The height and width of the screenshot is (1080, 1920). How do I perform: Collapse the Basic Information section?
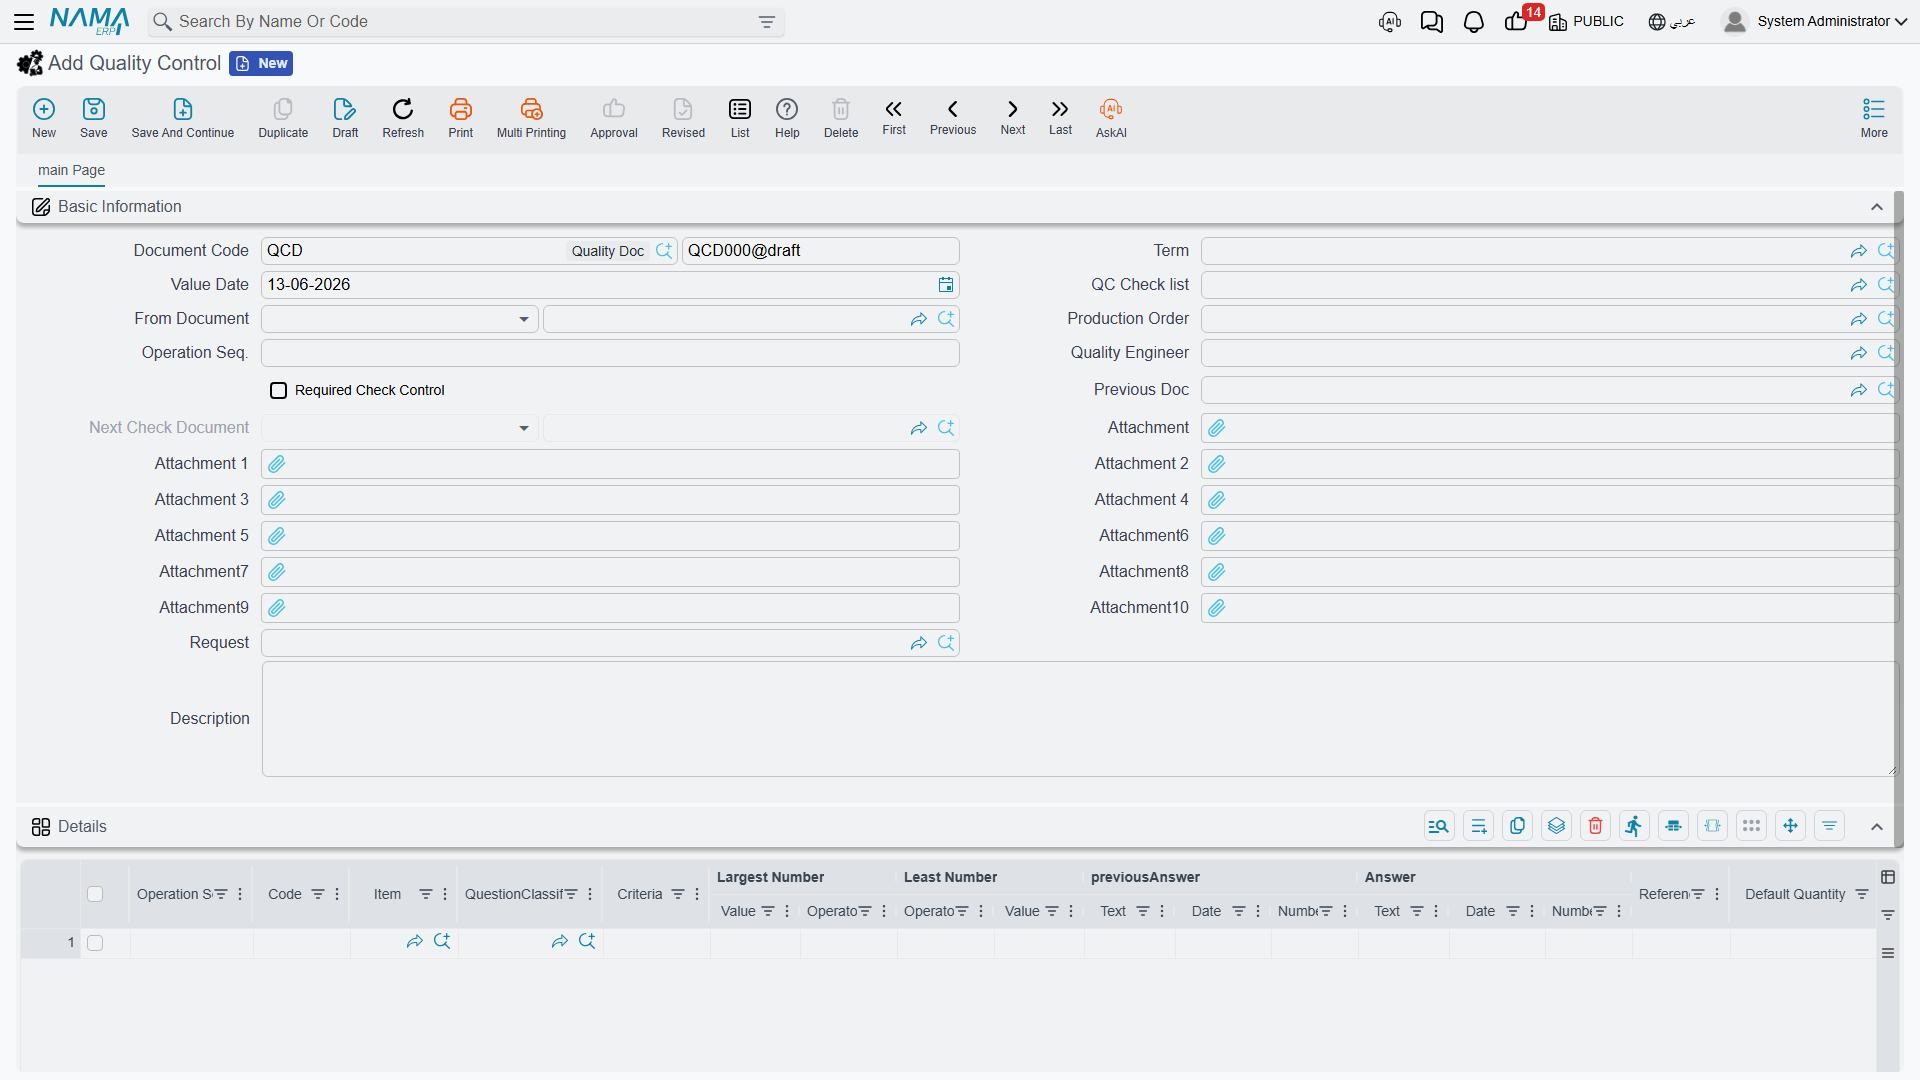click(1877, 207)
